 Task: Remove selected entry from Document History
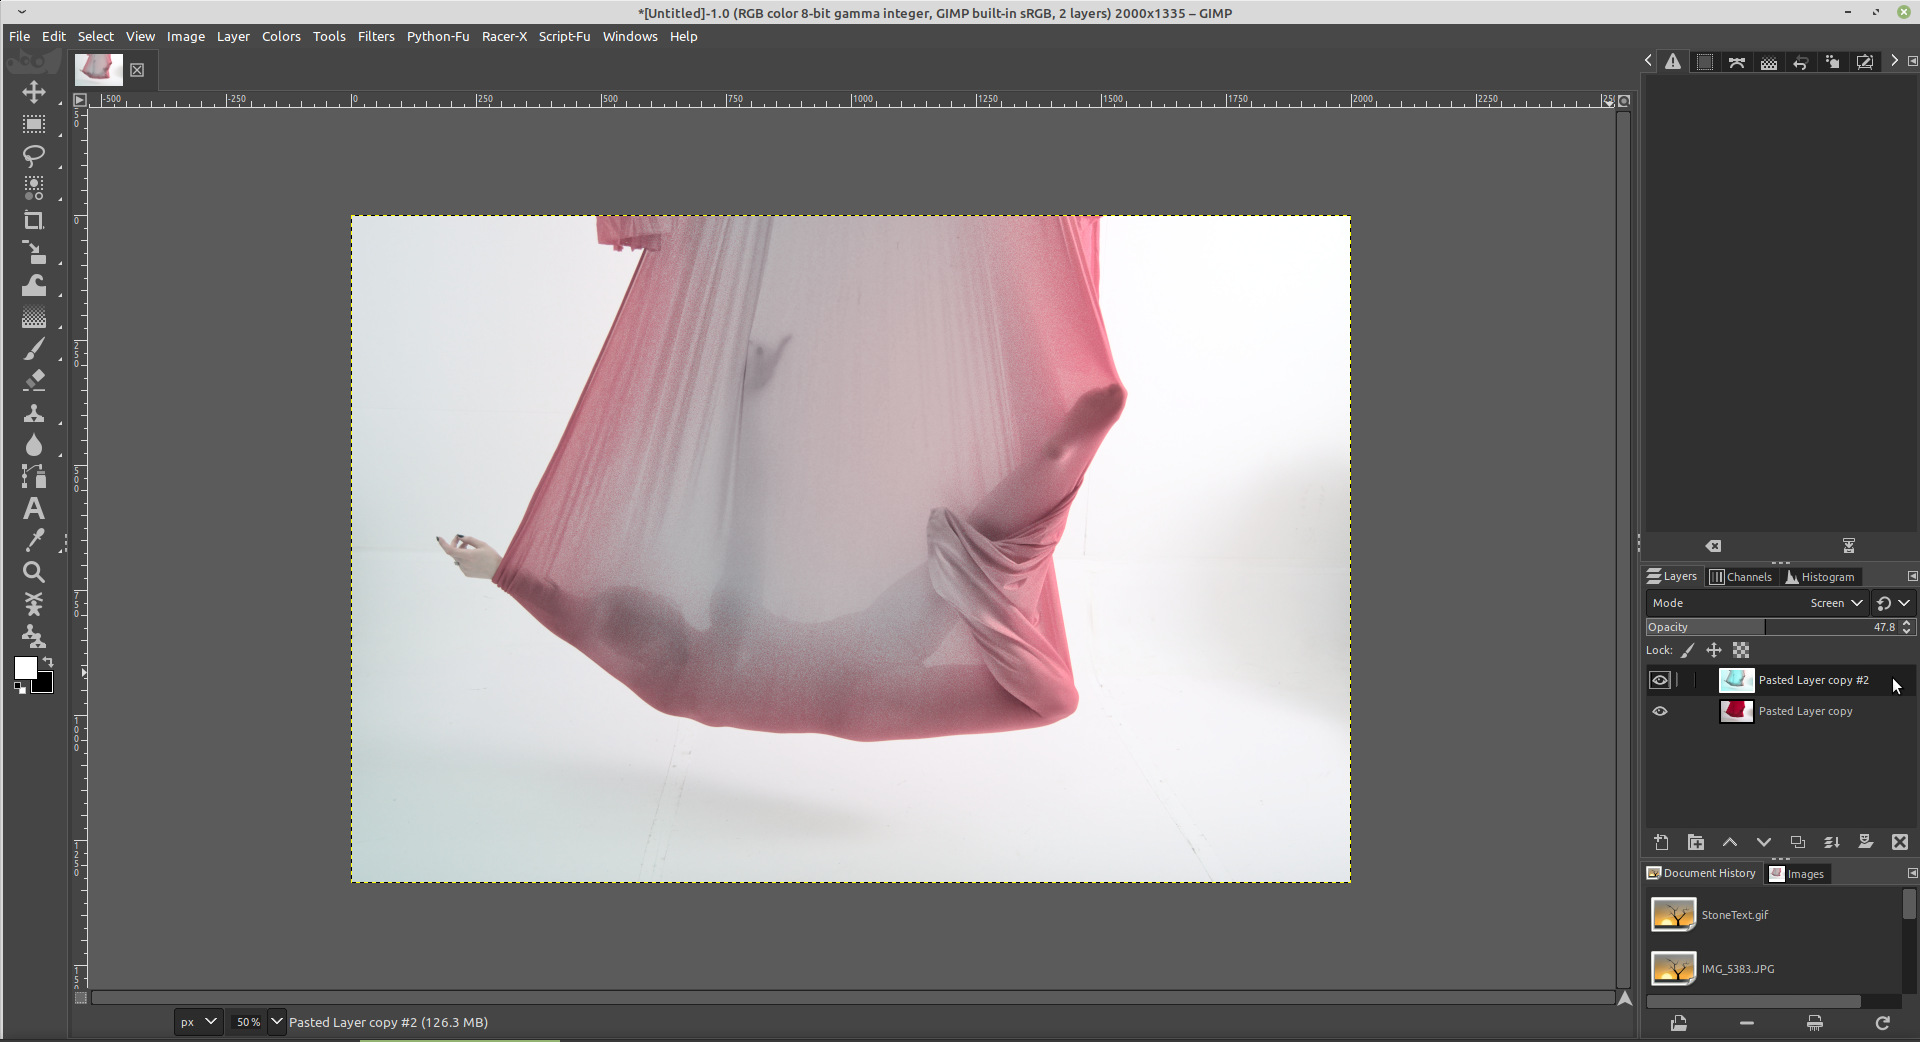pos(1747,1023)
